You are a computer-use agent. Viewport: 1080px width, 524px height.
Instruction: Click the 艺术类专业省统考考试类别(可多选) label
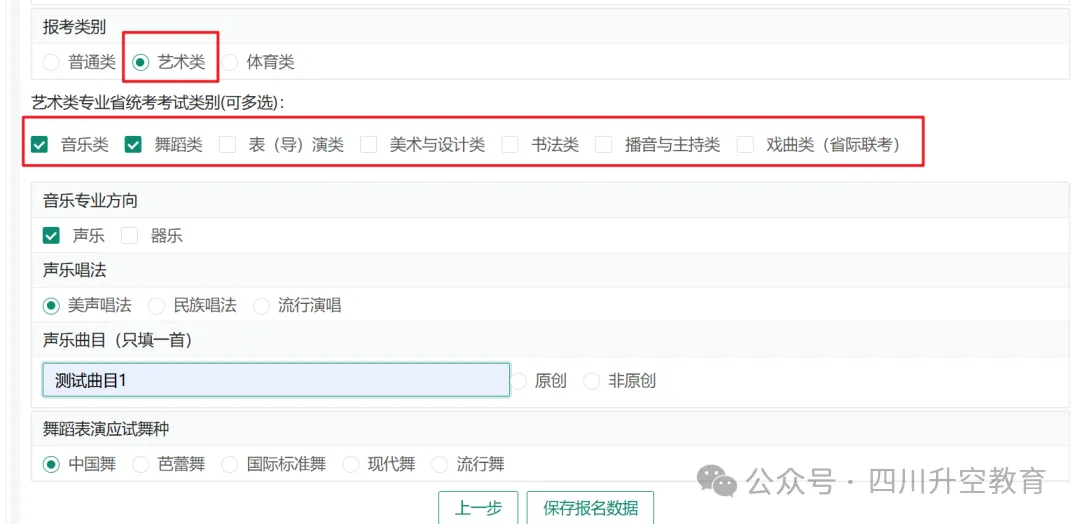click(x=158, y=103)
